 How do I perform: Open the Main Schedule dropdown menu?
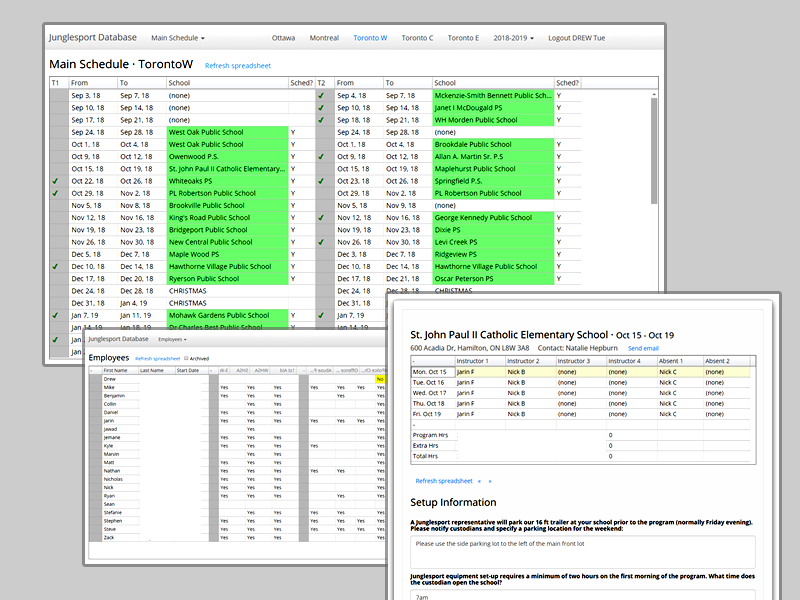coord(177,37)
